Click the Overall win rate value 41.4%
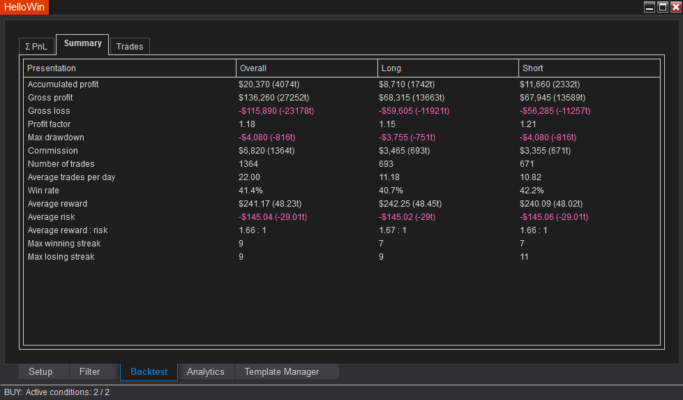This screenshot has width=683, height=400. pyautogui.click(x=250, y=189)
